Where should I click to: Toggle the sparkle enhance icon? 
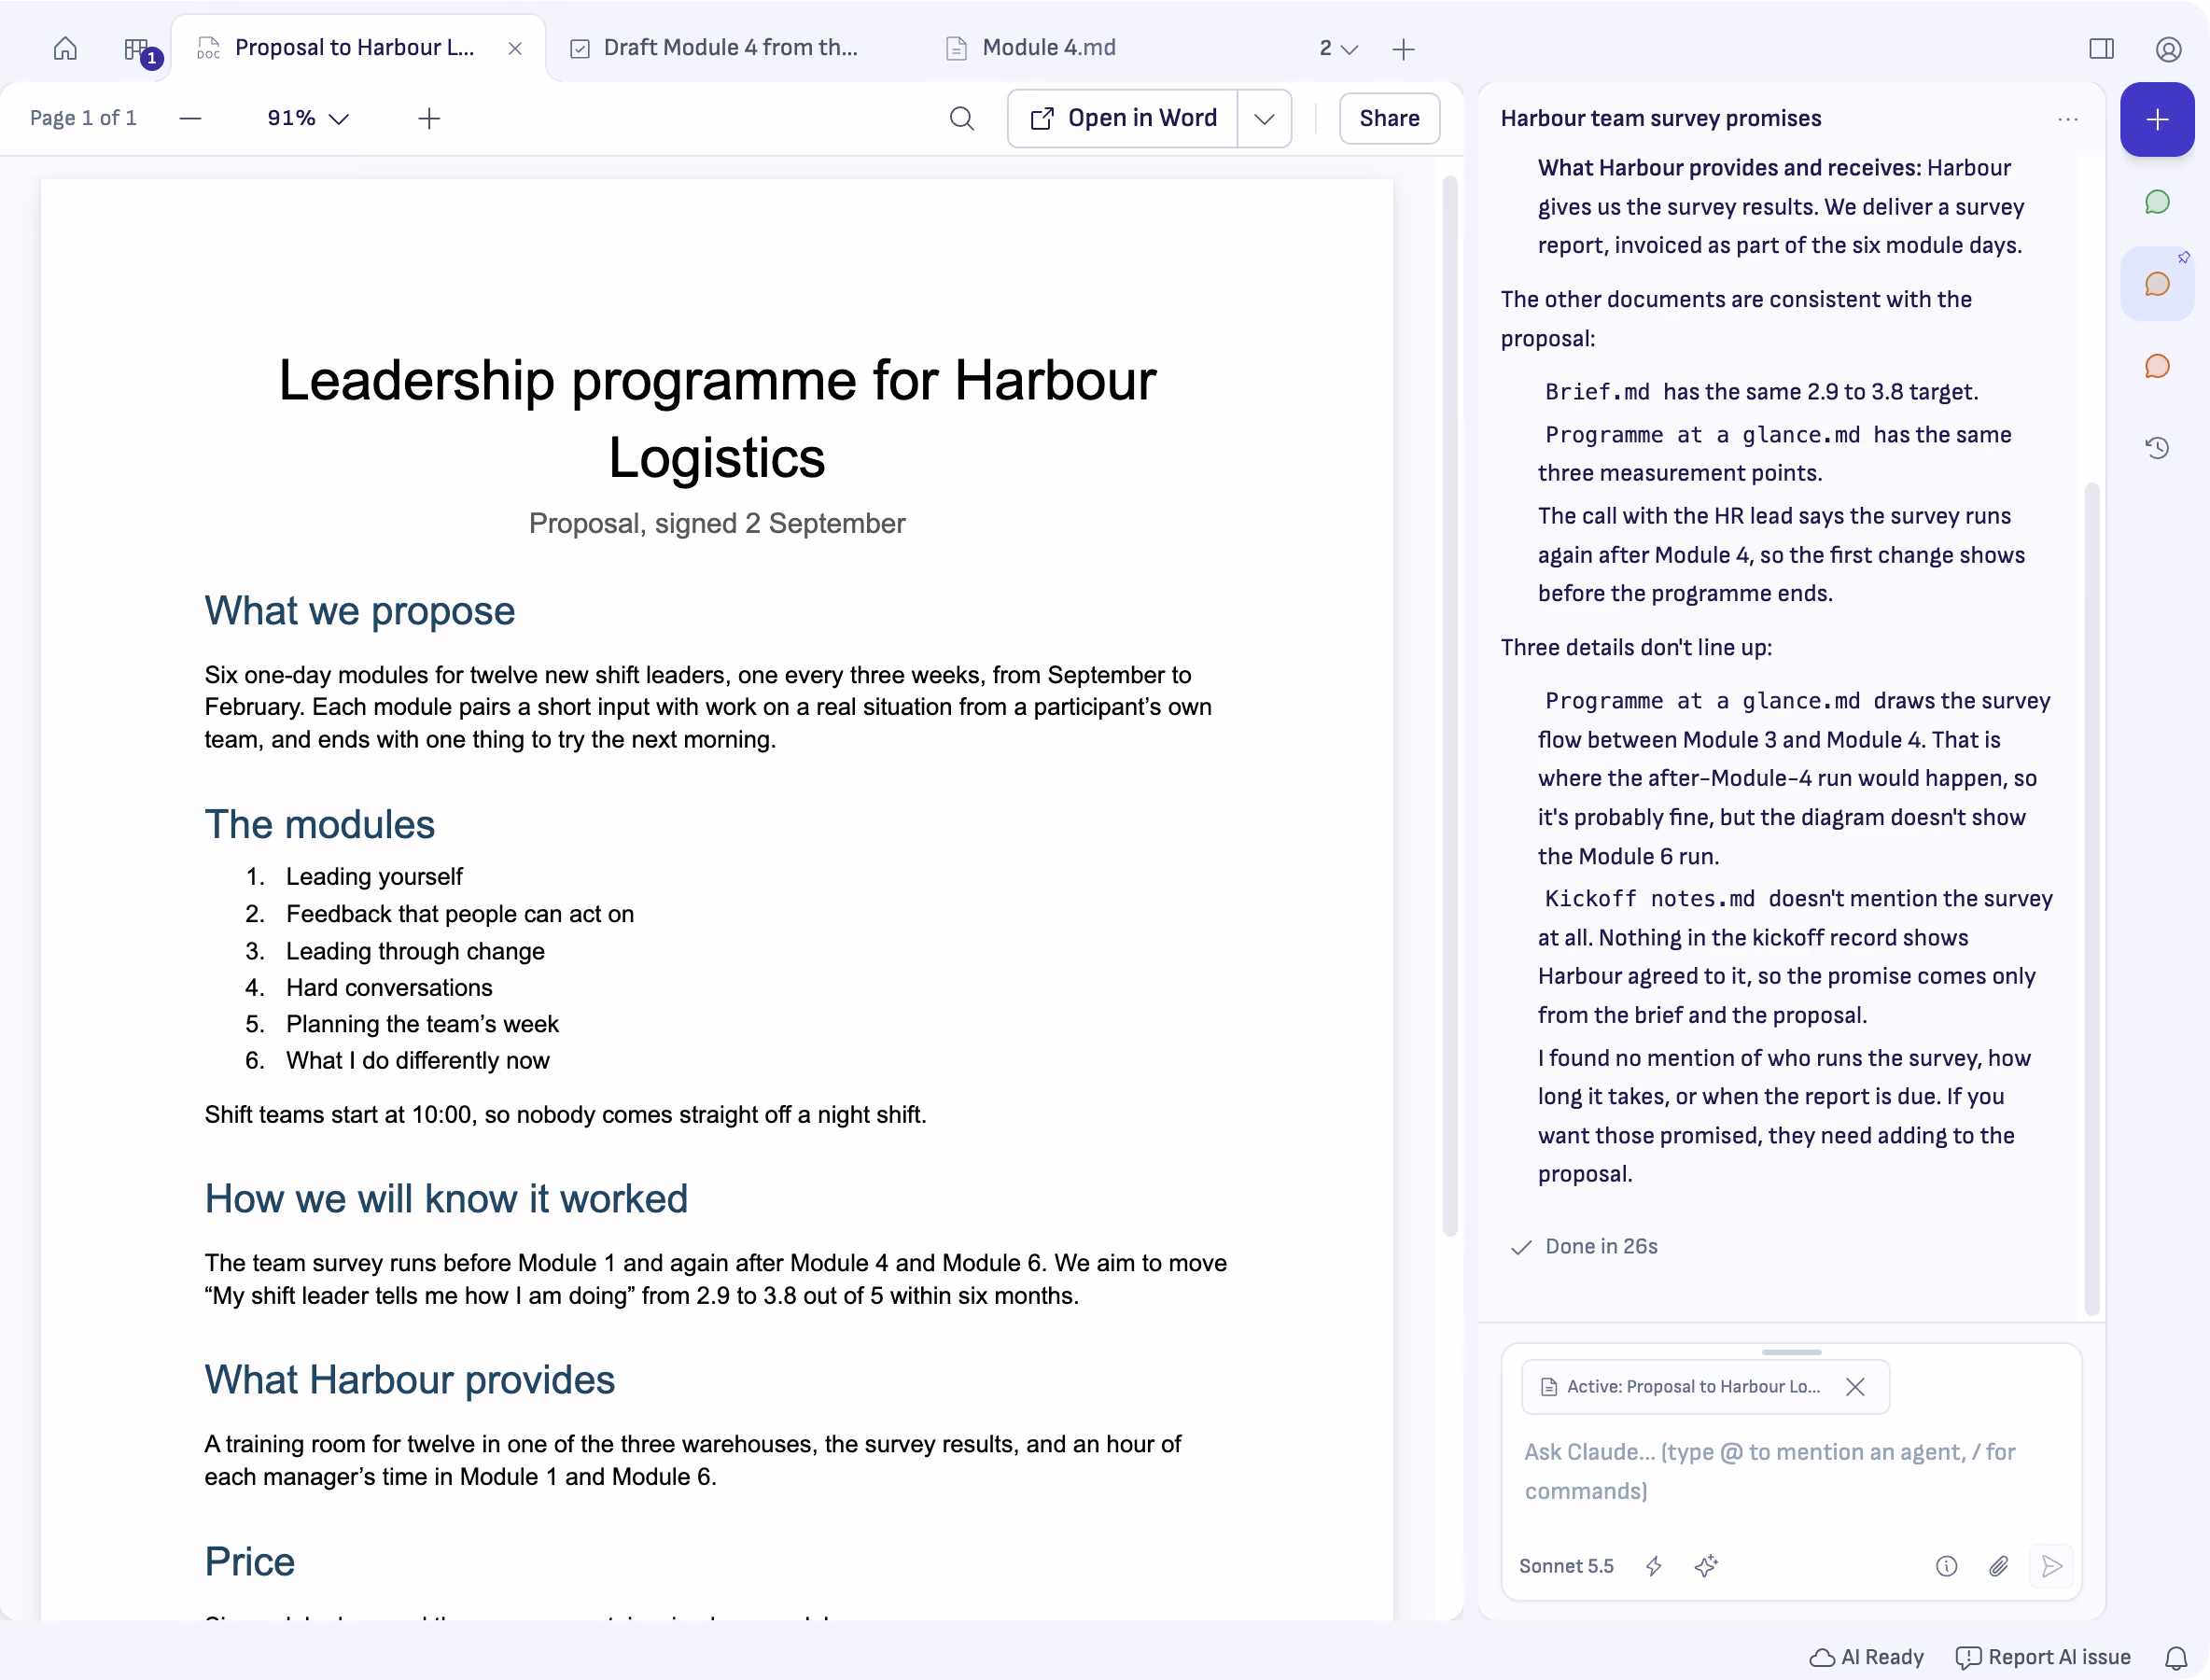tap(1706, 1566)
